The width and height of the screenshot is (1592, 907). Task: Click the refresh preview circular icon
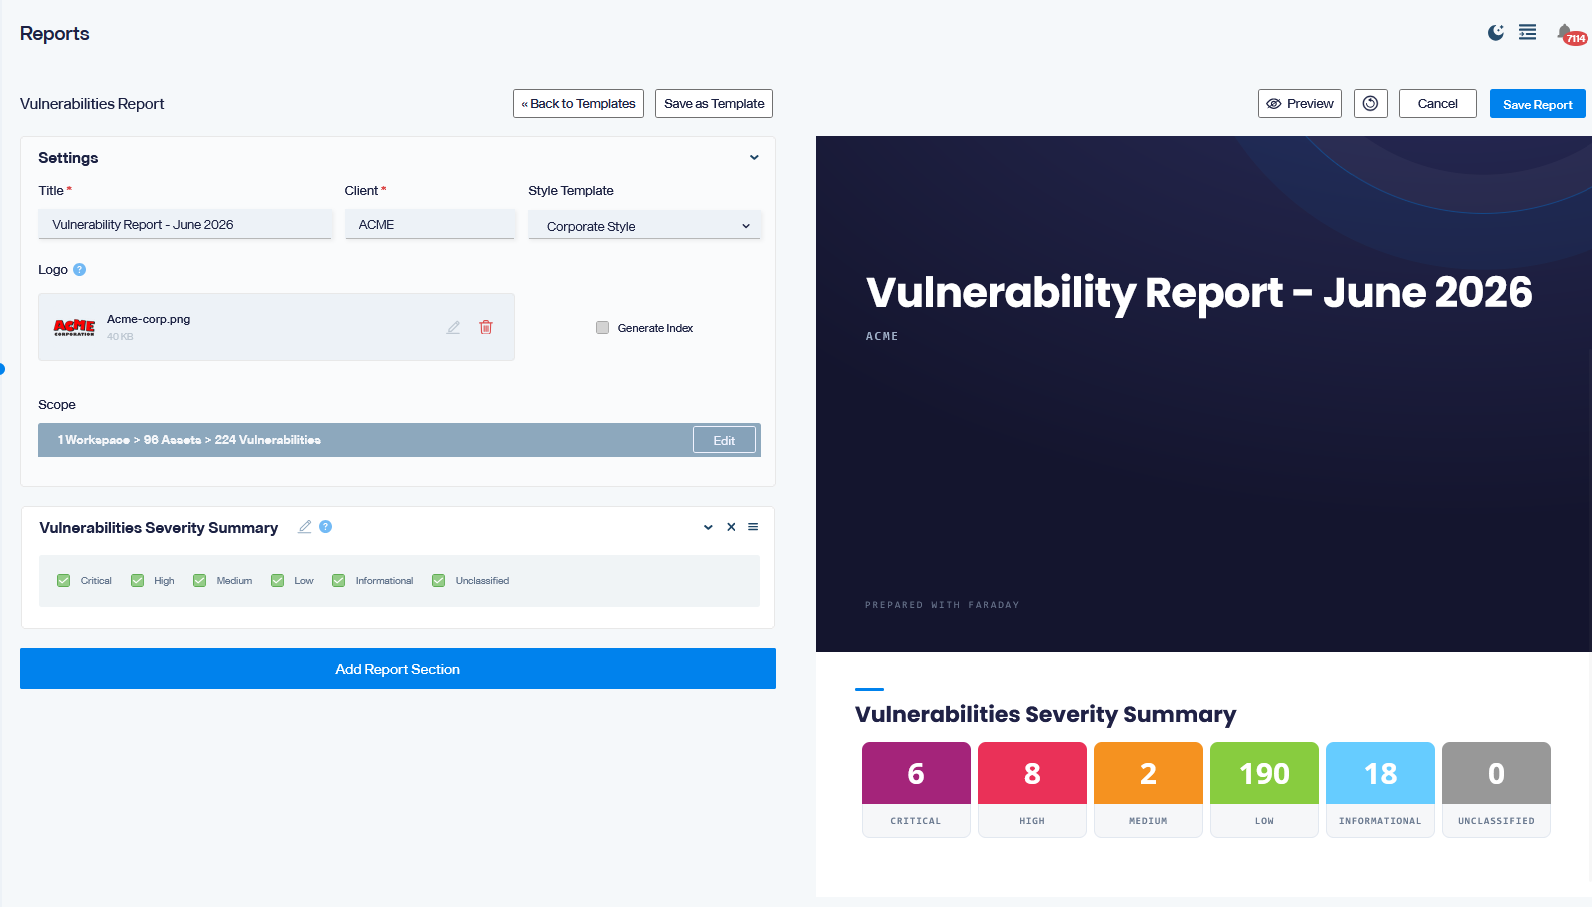1371,104
